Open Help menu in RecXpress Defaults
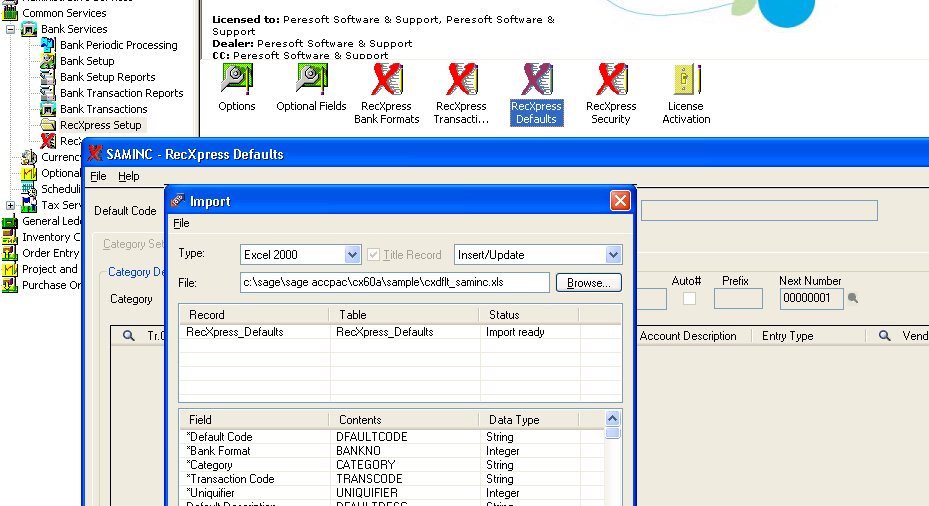929x506 pixels. coord(129,176)
